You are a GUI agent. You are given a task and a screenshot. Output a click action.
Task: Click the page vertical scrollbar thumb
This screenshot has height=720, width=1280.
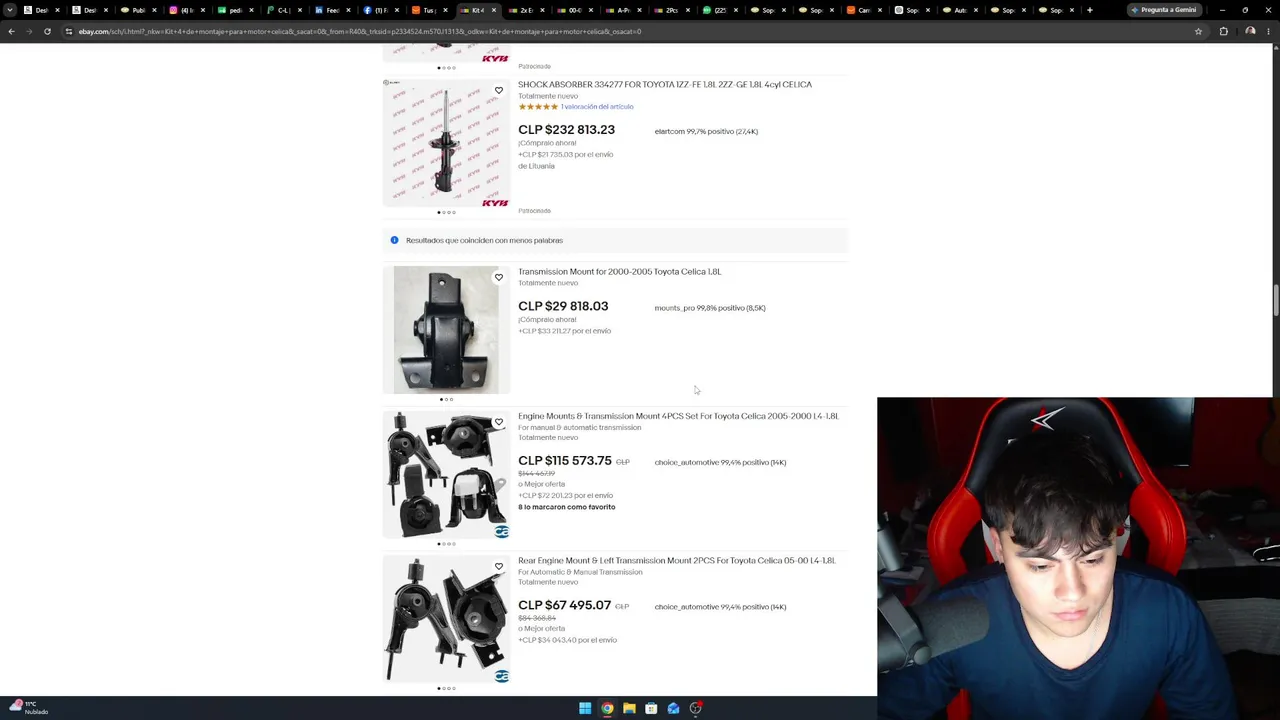[1276, 301]
